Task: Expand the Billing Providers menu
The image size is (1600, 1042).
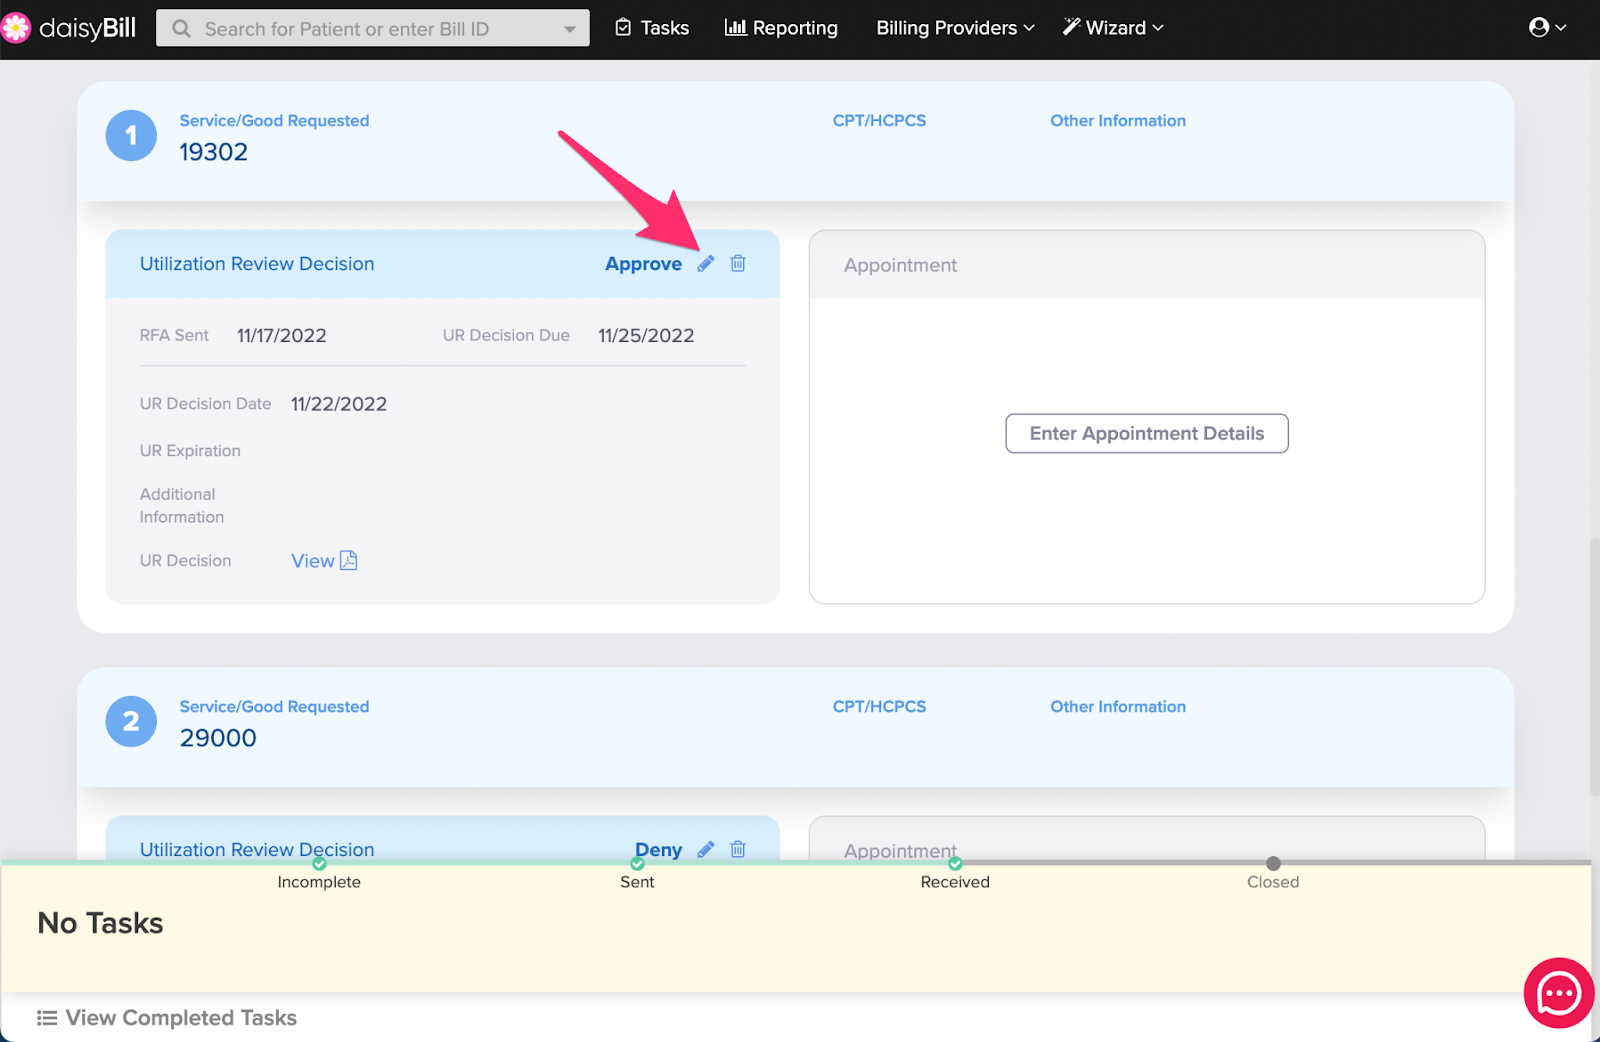Action: 955,28
